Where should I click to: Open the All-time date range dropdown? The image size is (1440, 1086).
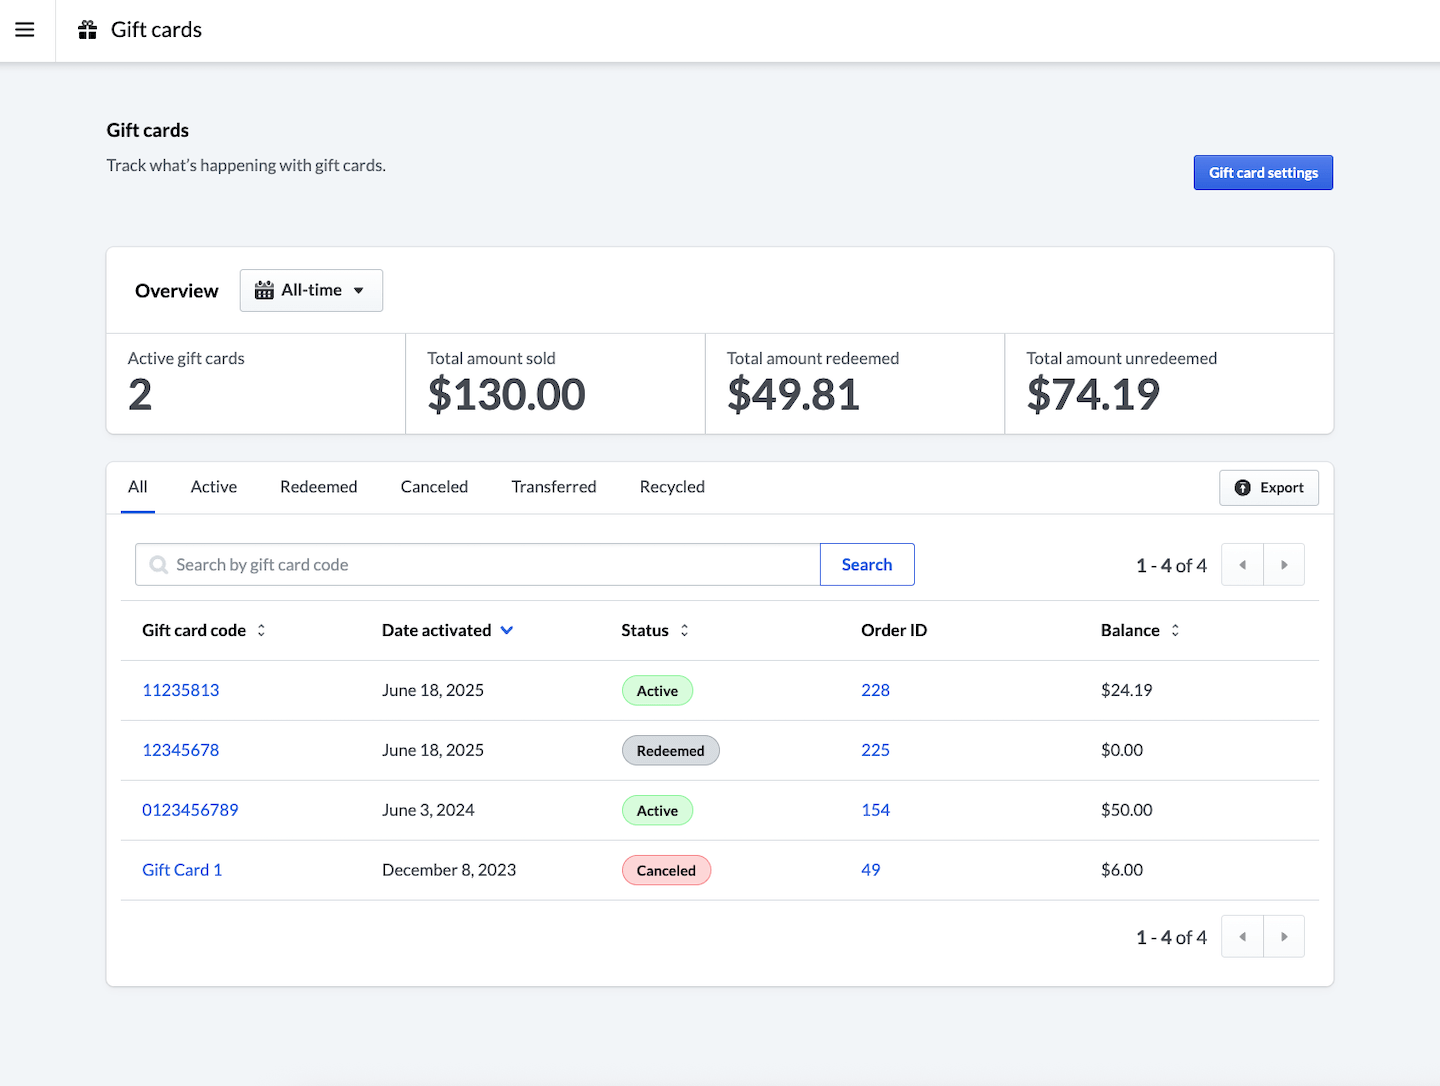[311, 290]
